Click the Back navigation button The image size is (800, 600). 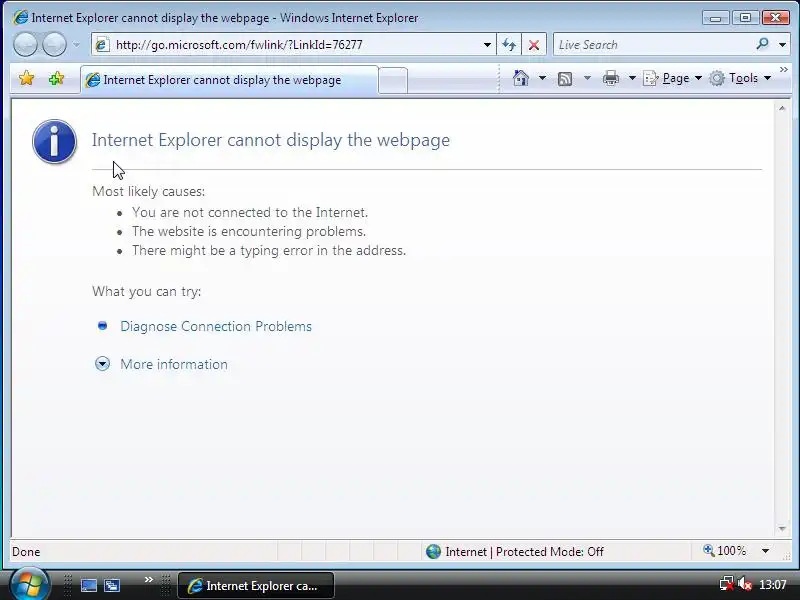pos(26,44)
